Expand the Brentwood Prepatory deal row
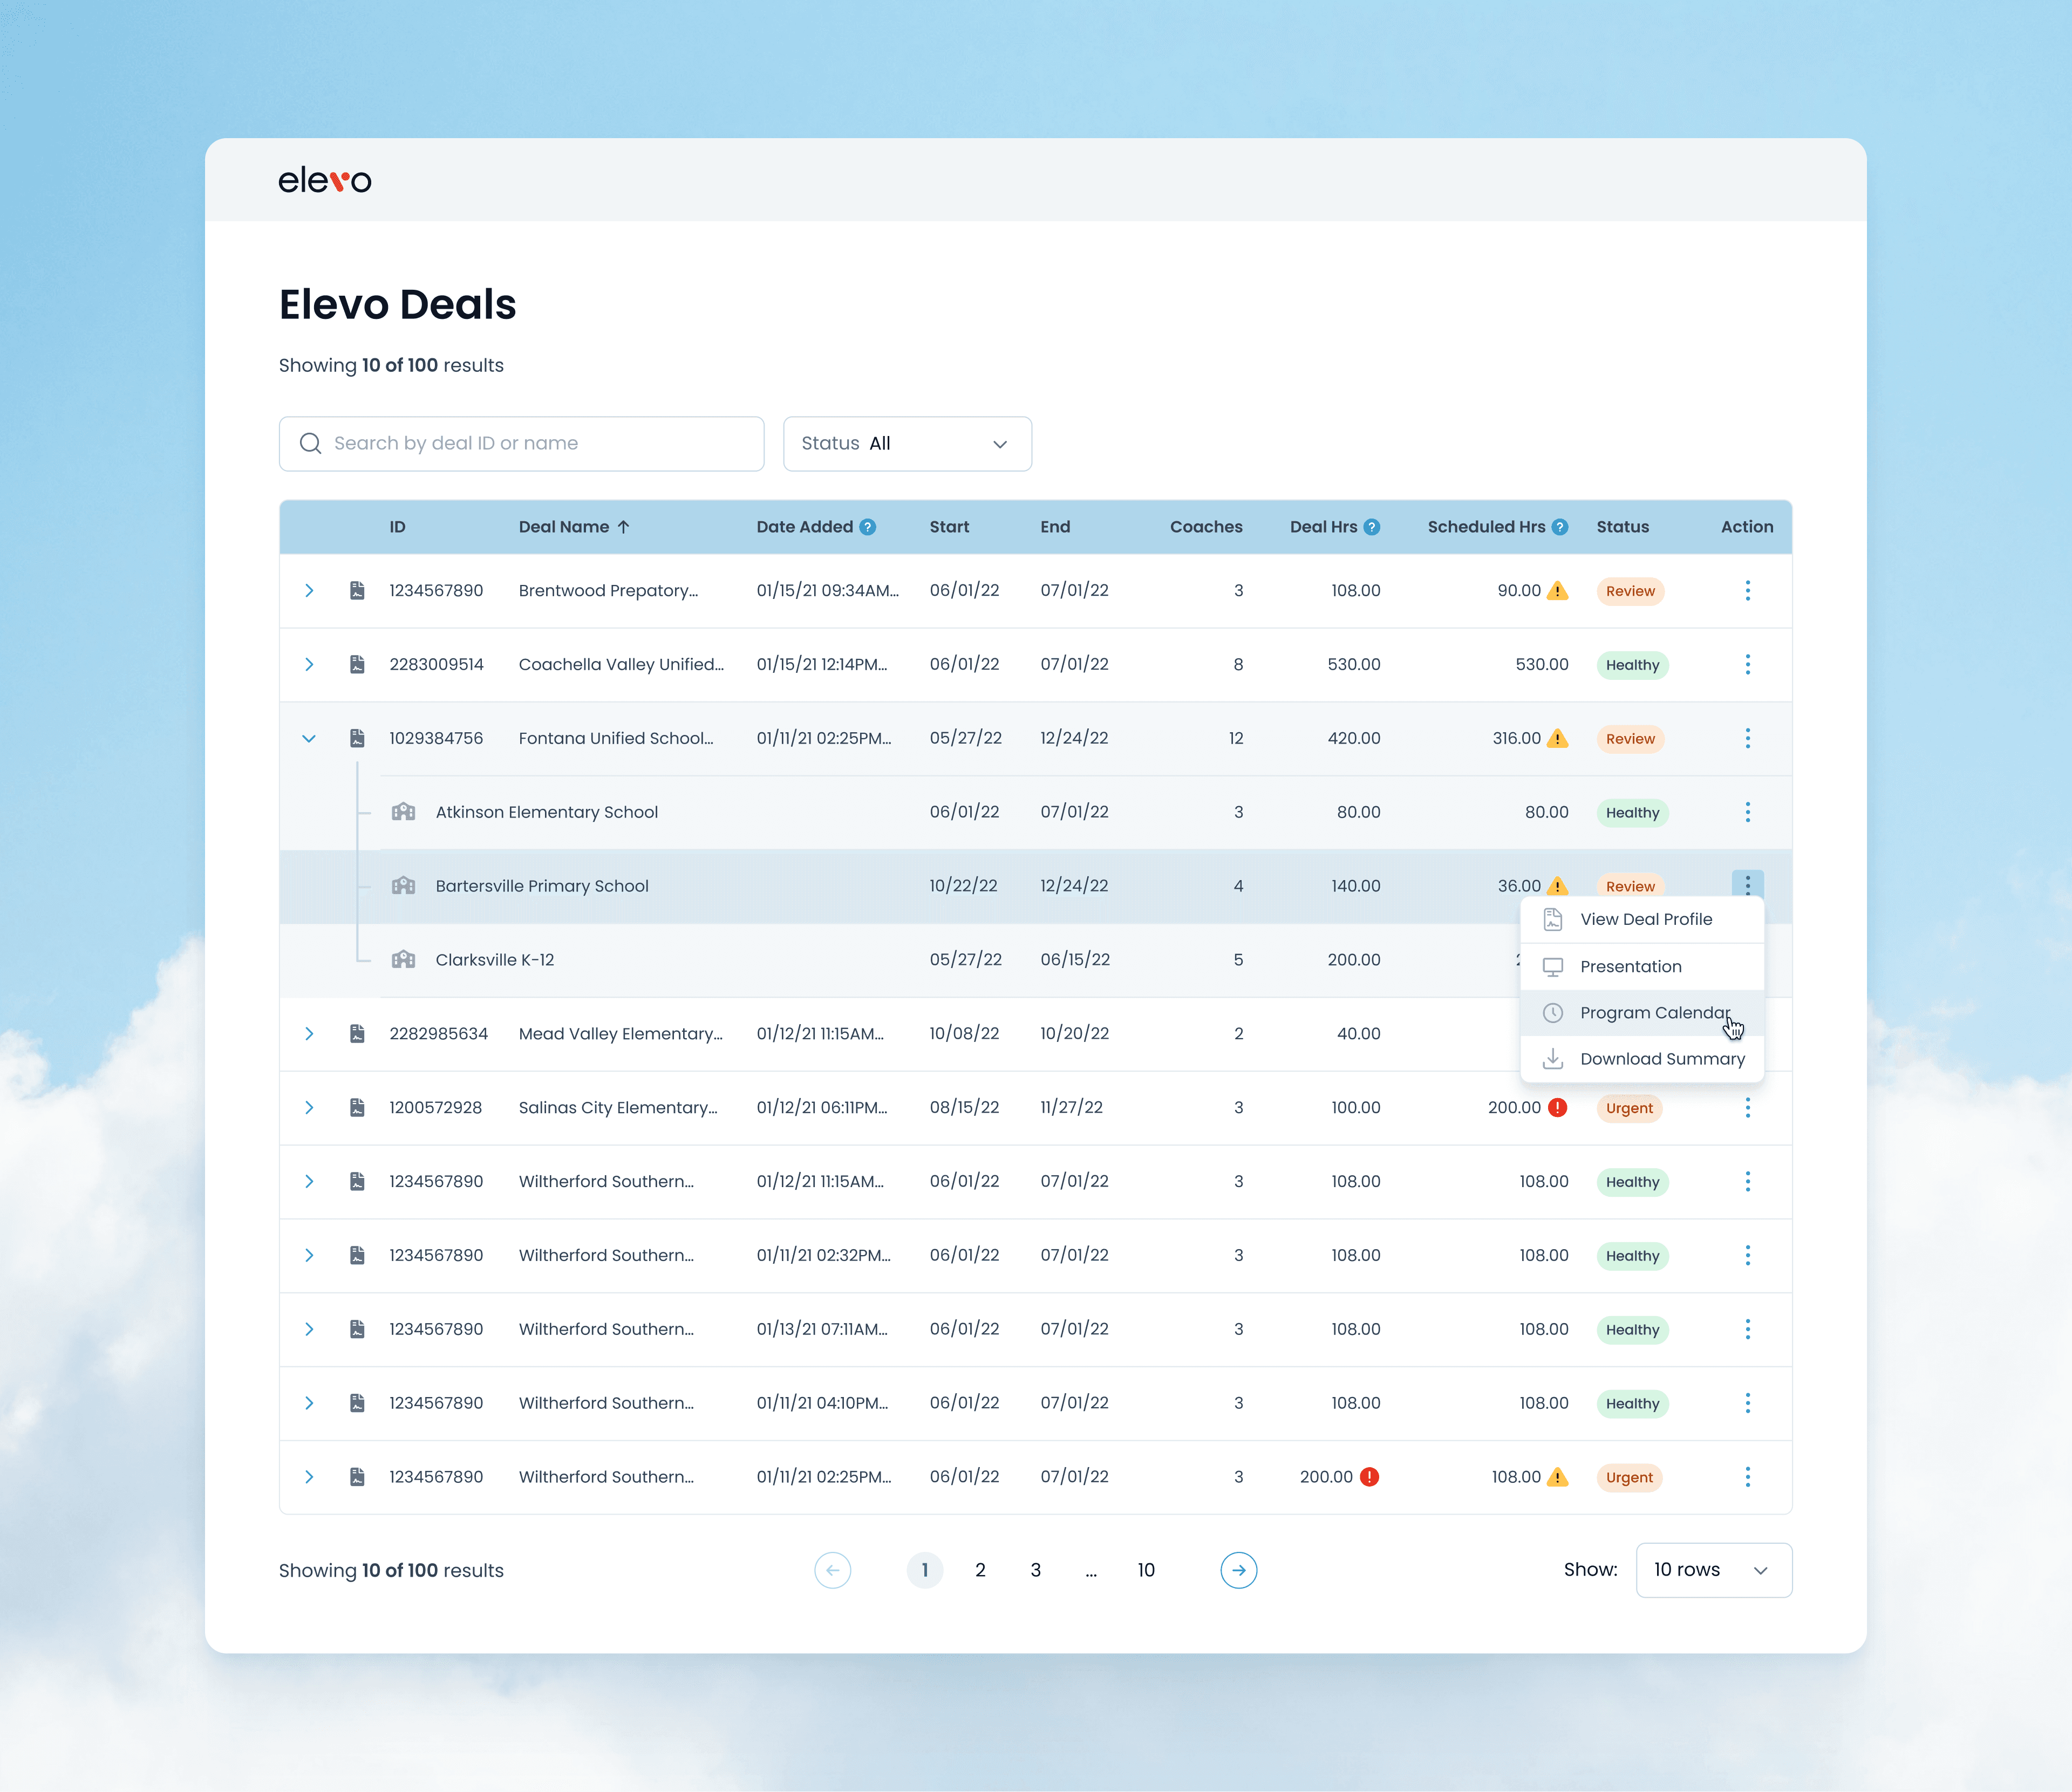This screenshot has height=1792, width=2072. pos(309,591)
